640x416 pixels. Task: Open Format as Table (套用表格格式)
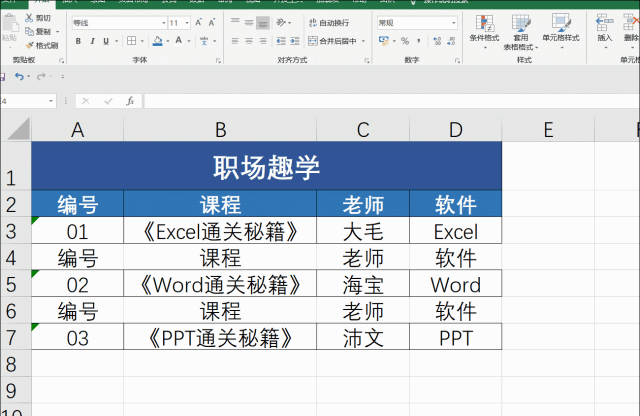click(x=521, y=32)
